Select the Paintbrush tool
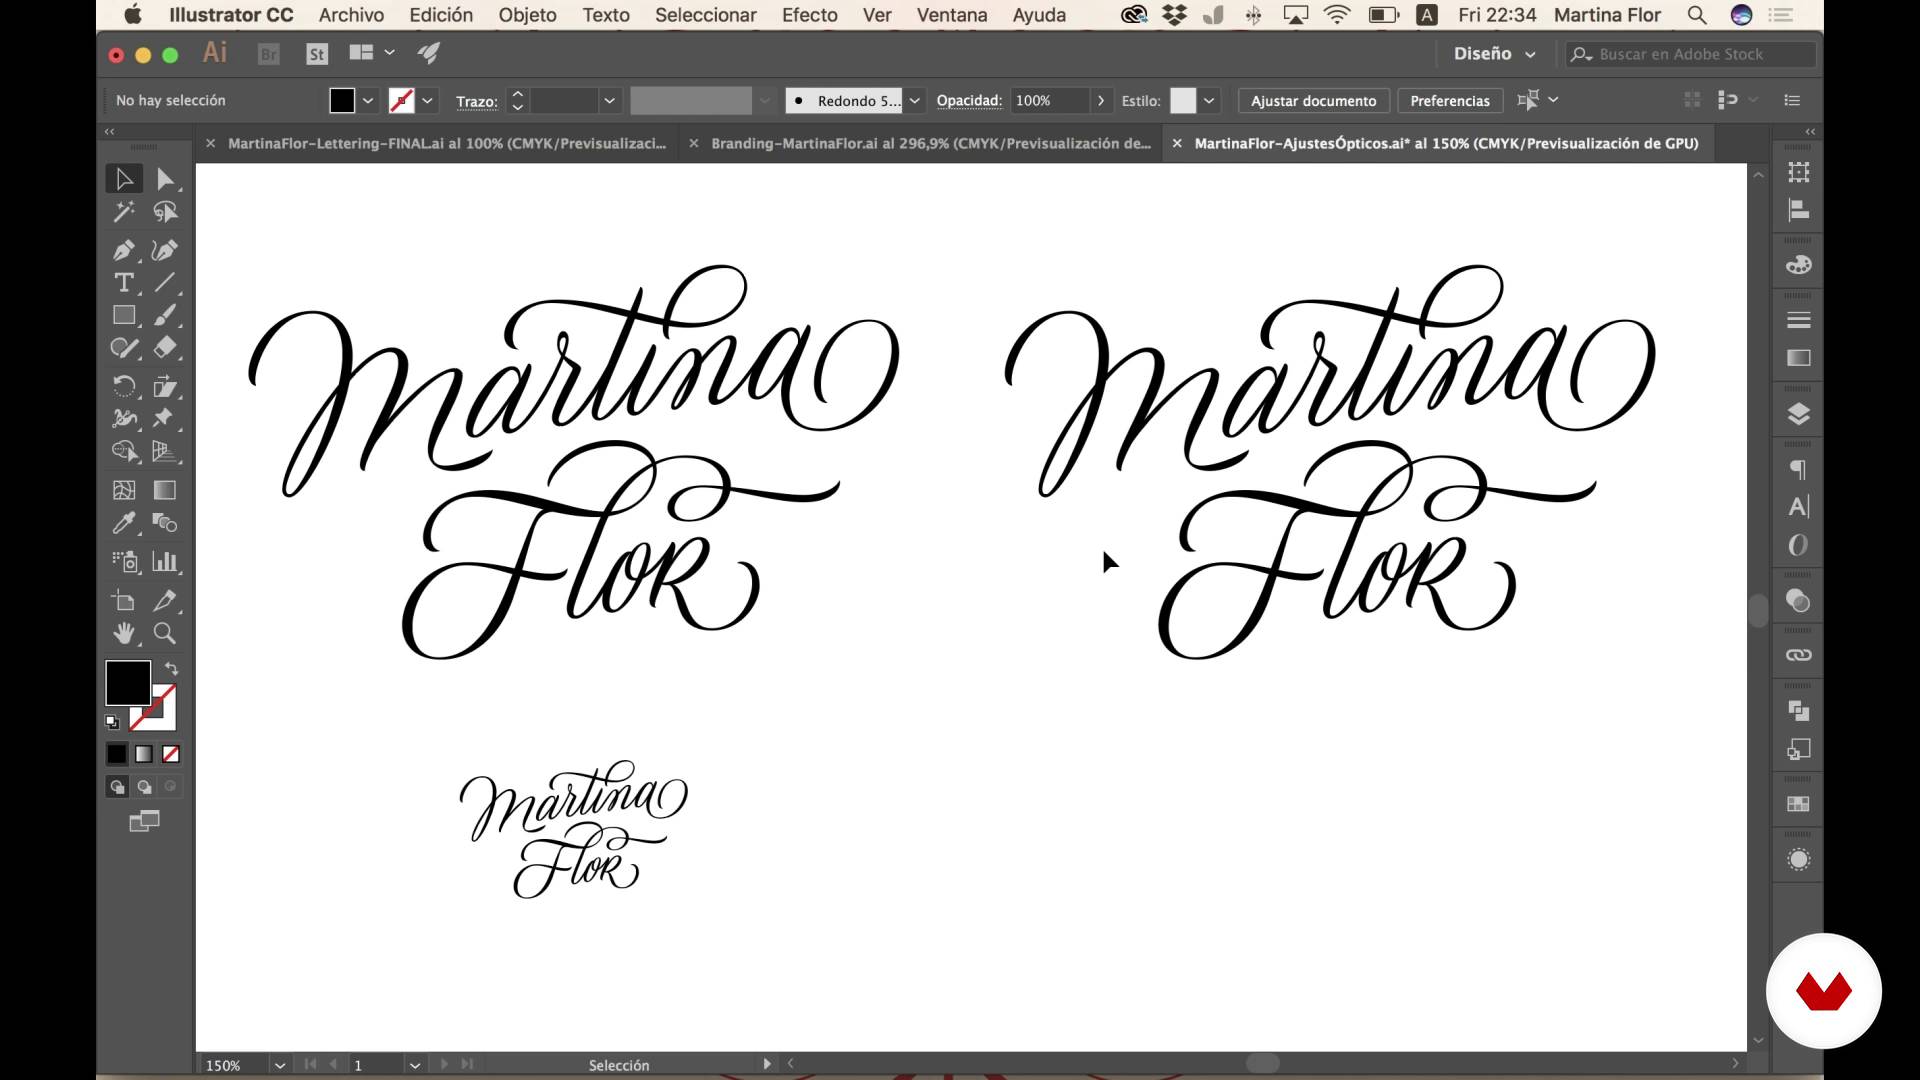The image size is (1920, 1080). [x=165, y=315]
